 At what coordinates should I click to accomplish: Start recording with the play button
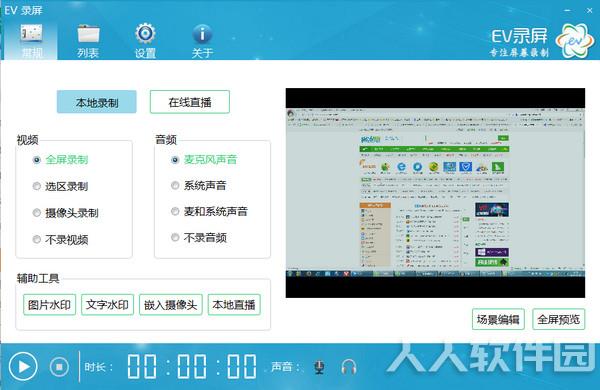(x=23, y=367)
